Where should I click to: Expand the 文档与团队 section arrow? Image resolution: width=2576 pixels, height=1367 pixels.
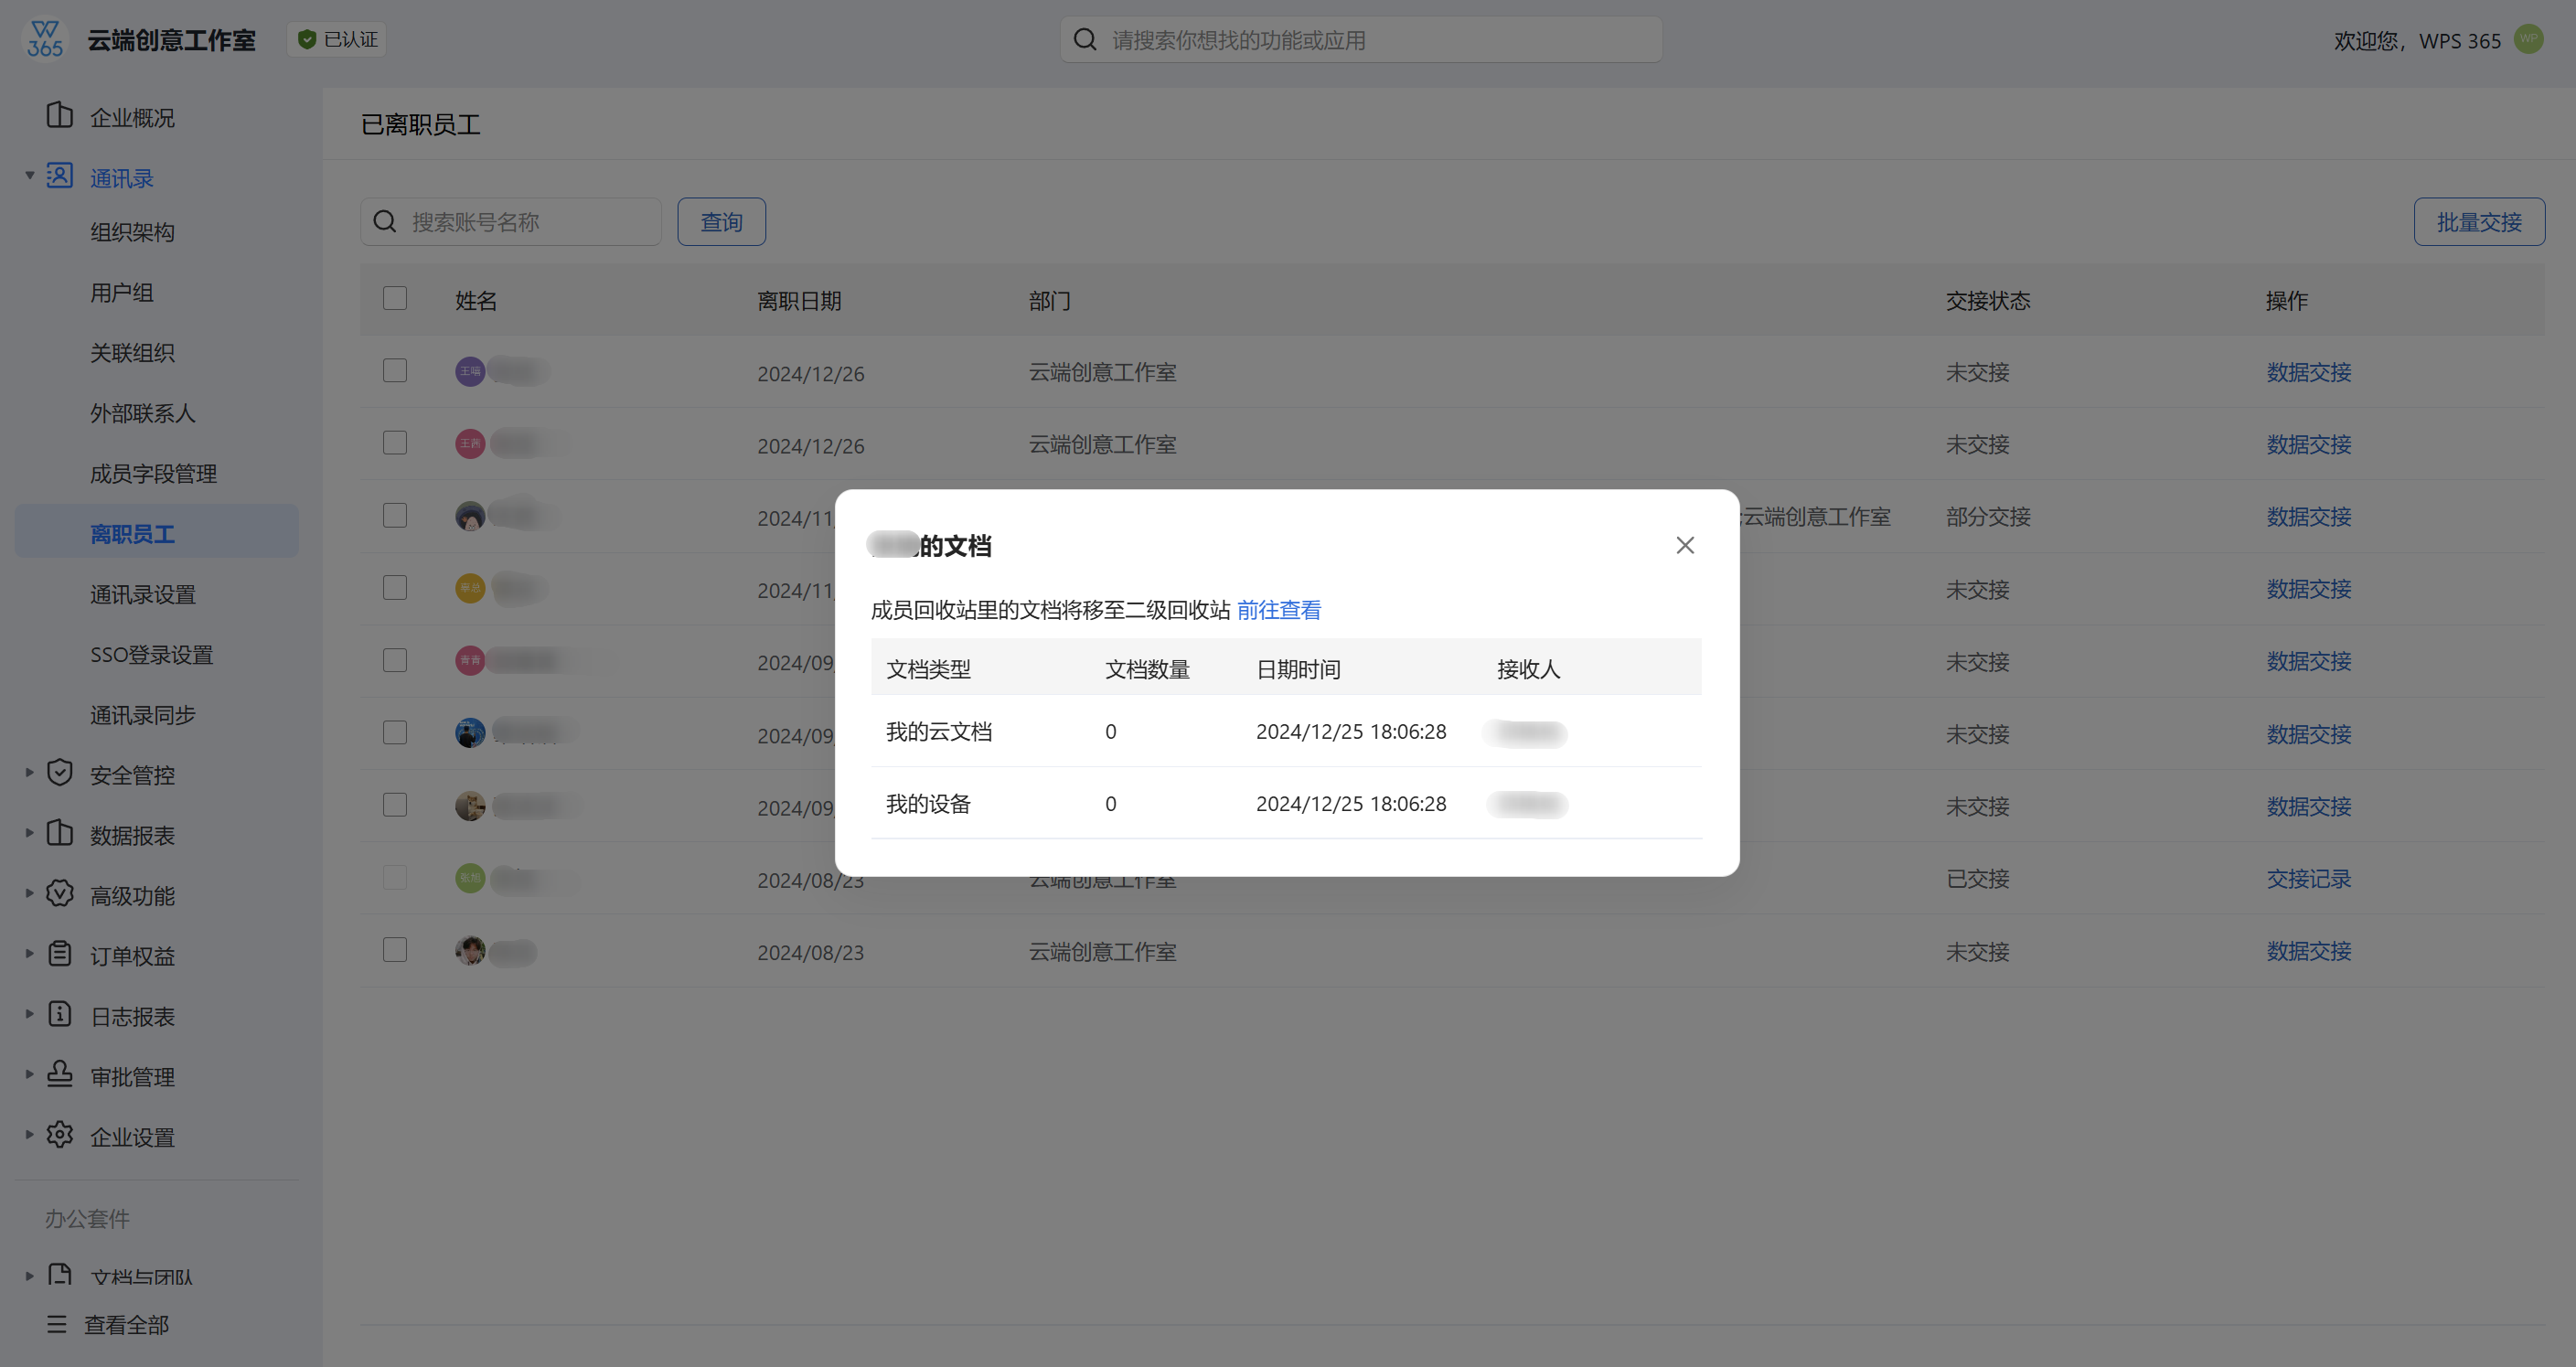click(29, 1277)
